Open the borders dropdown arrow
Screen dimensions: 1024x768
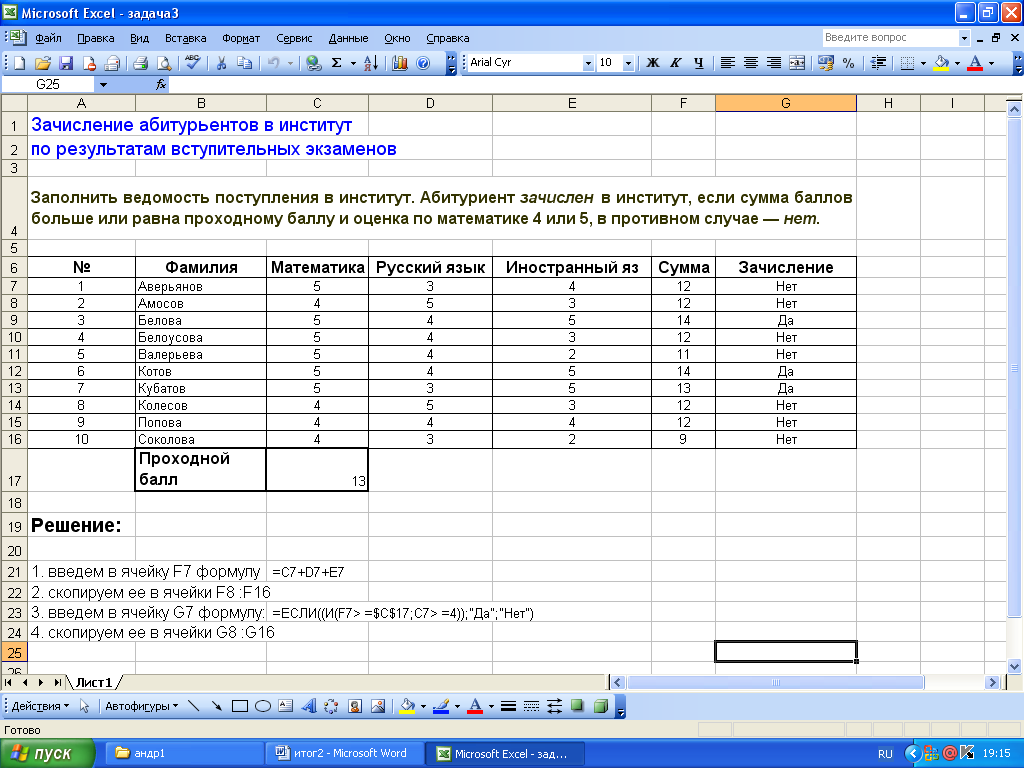[x=923, y=63]
